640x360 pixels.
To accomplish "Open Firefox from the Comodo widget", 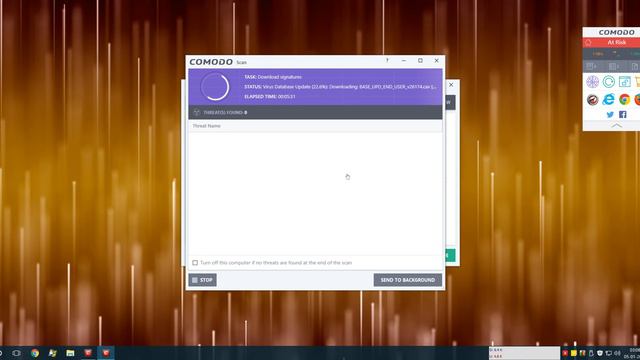I will [638, 99].
